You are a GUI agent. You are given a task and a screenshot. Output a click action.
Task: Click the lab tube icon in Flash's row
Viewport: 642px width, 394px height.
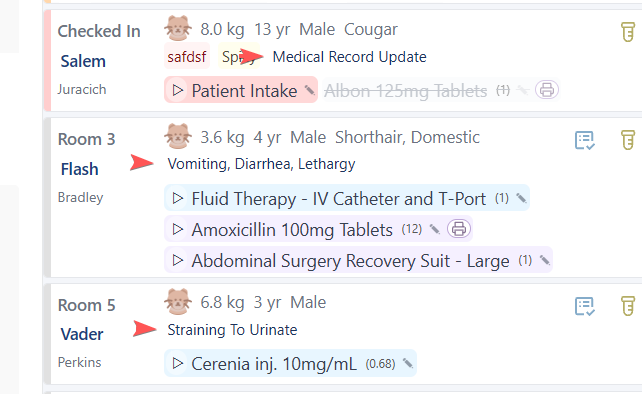pos(628,140)
